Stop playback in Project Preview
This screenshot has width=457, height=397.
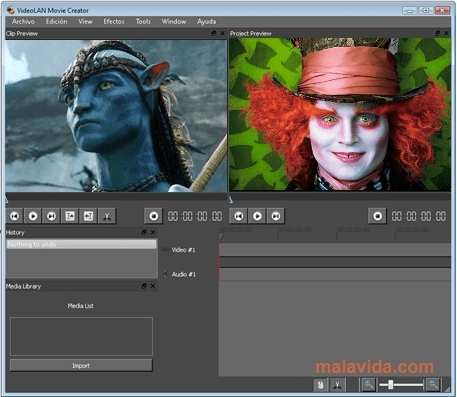pos(377,216)
